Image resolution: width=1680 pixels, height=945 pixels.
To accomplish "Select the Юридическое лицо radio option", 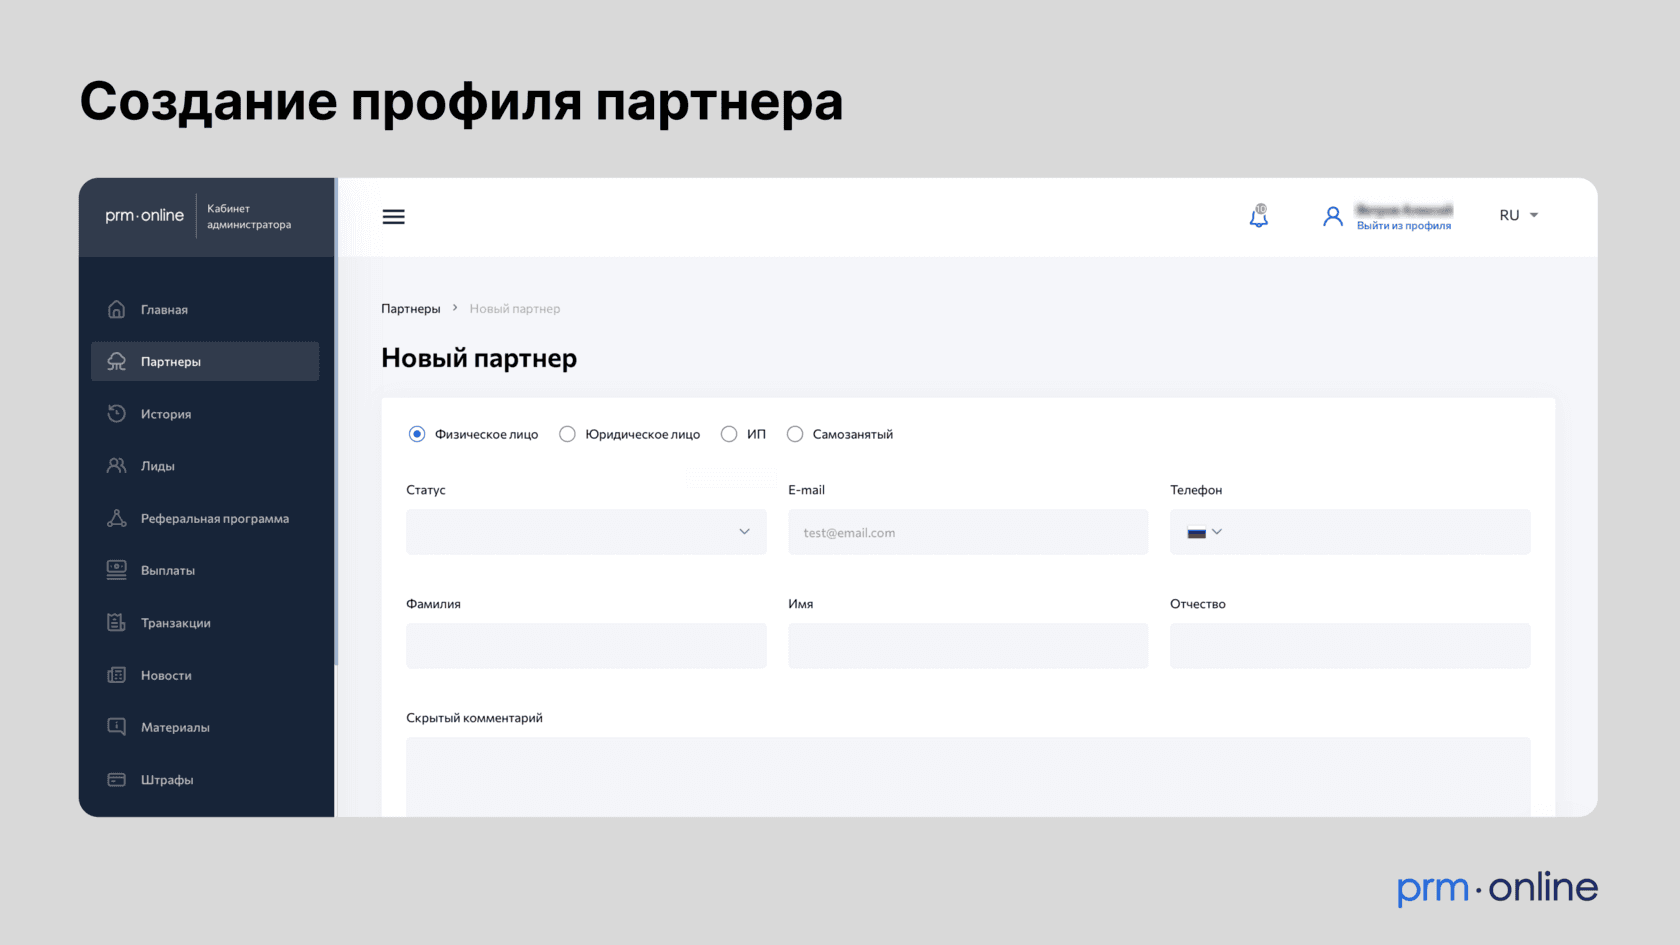I will pyautogui.click(x=567, y=434).
